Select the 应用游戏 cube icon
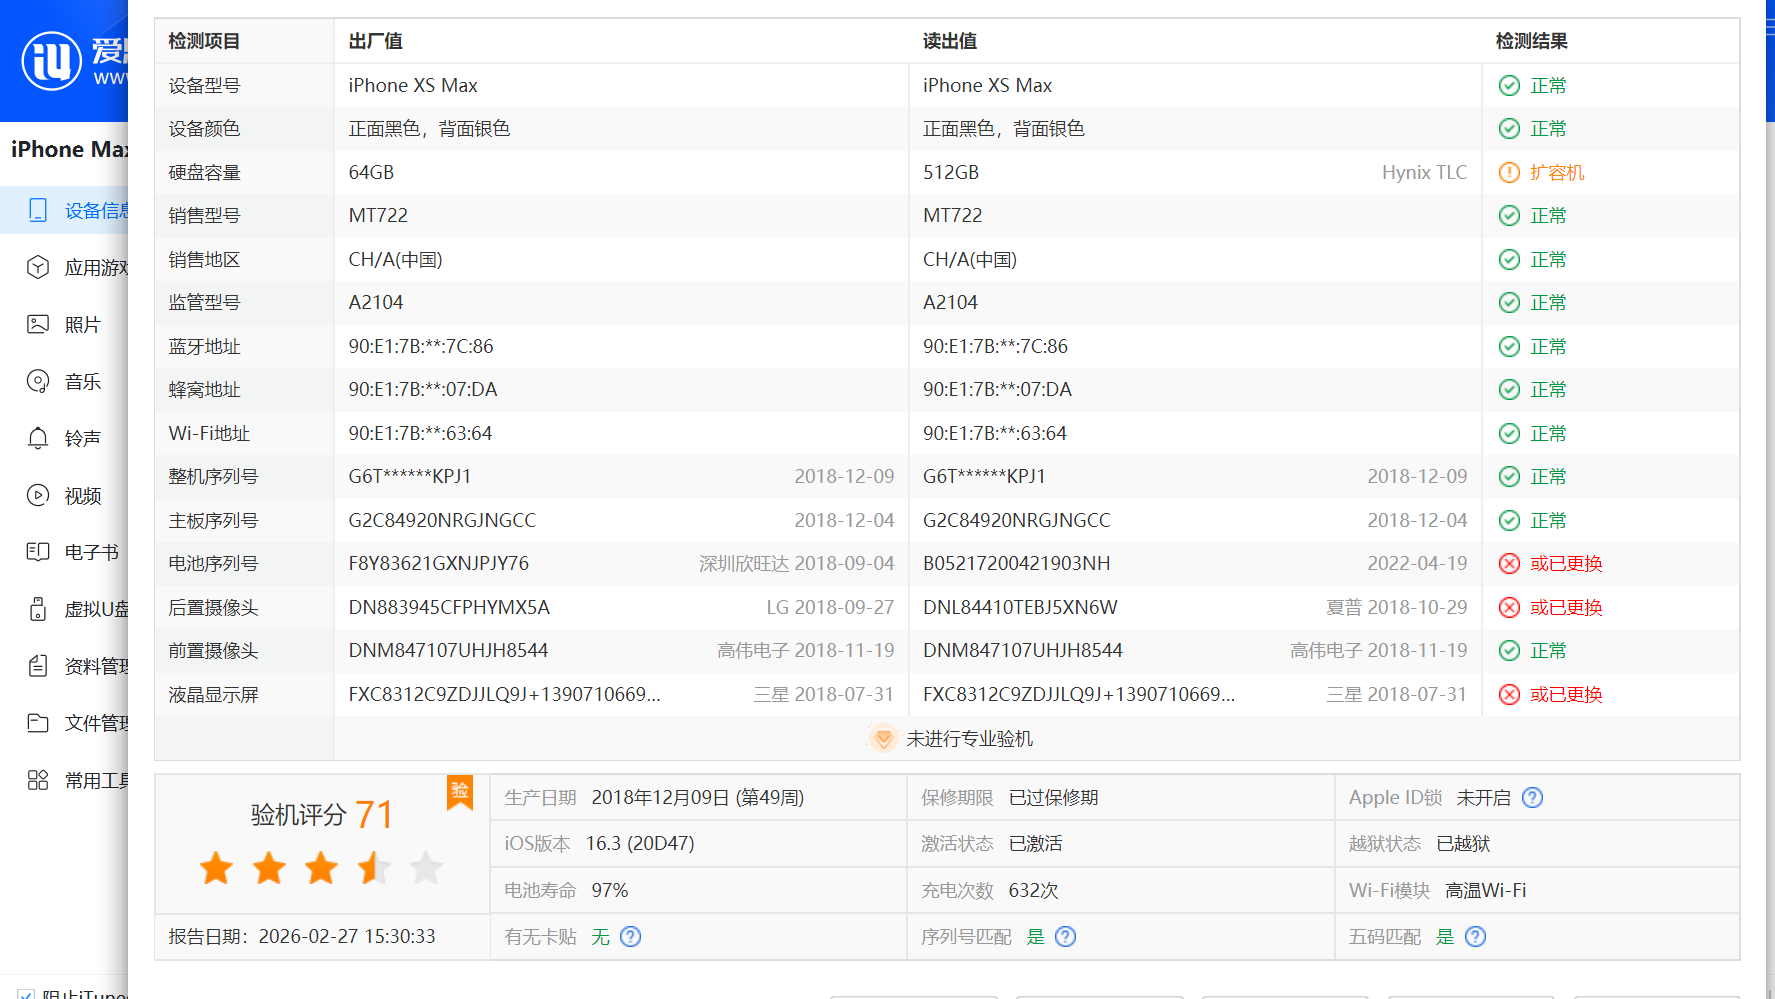 (x=38, y=267)
